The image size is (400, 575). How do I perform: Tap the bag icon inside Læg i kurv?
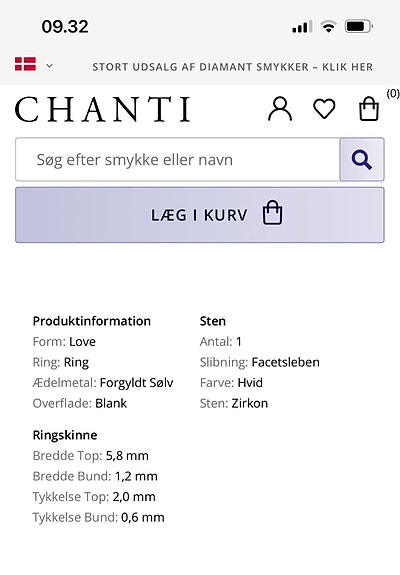pyautogui.click(x=272, y=212)
